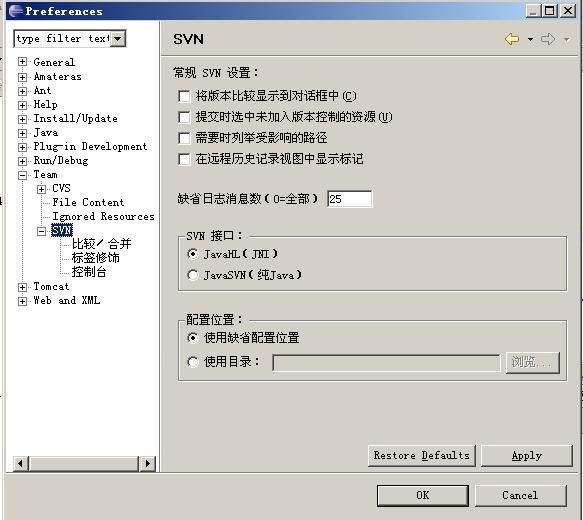The image size is (583, 520).
Task: Open the filter text dropdown arrow
Action: 117,39
